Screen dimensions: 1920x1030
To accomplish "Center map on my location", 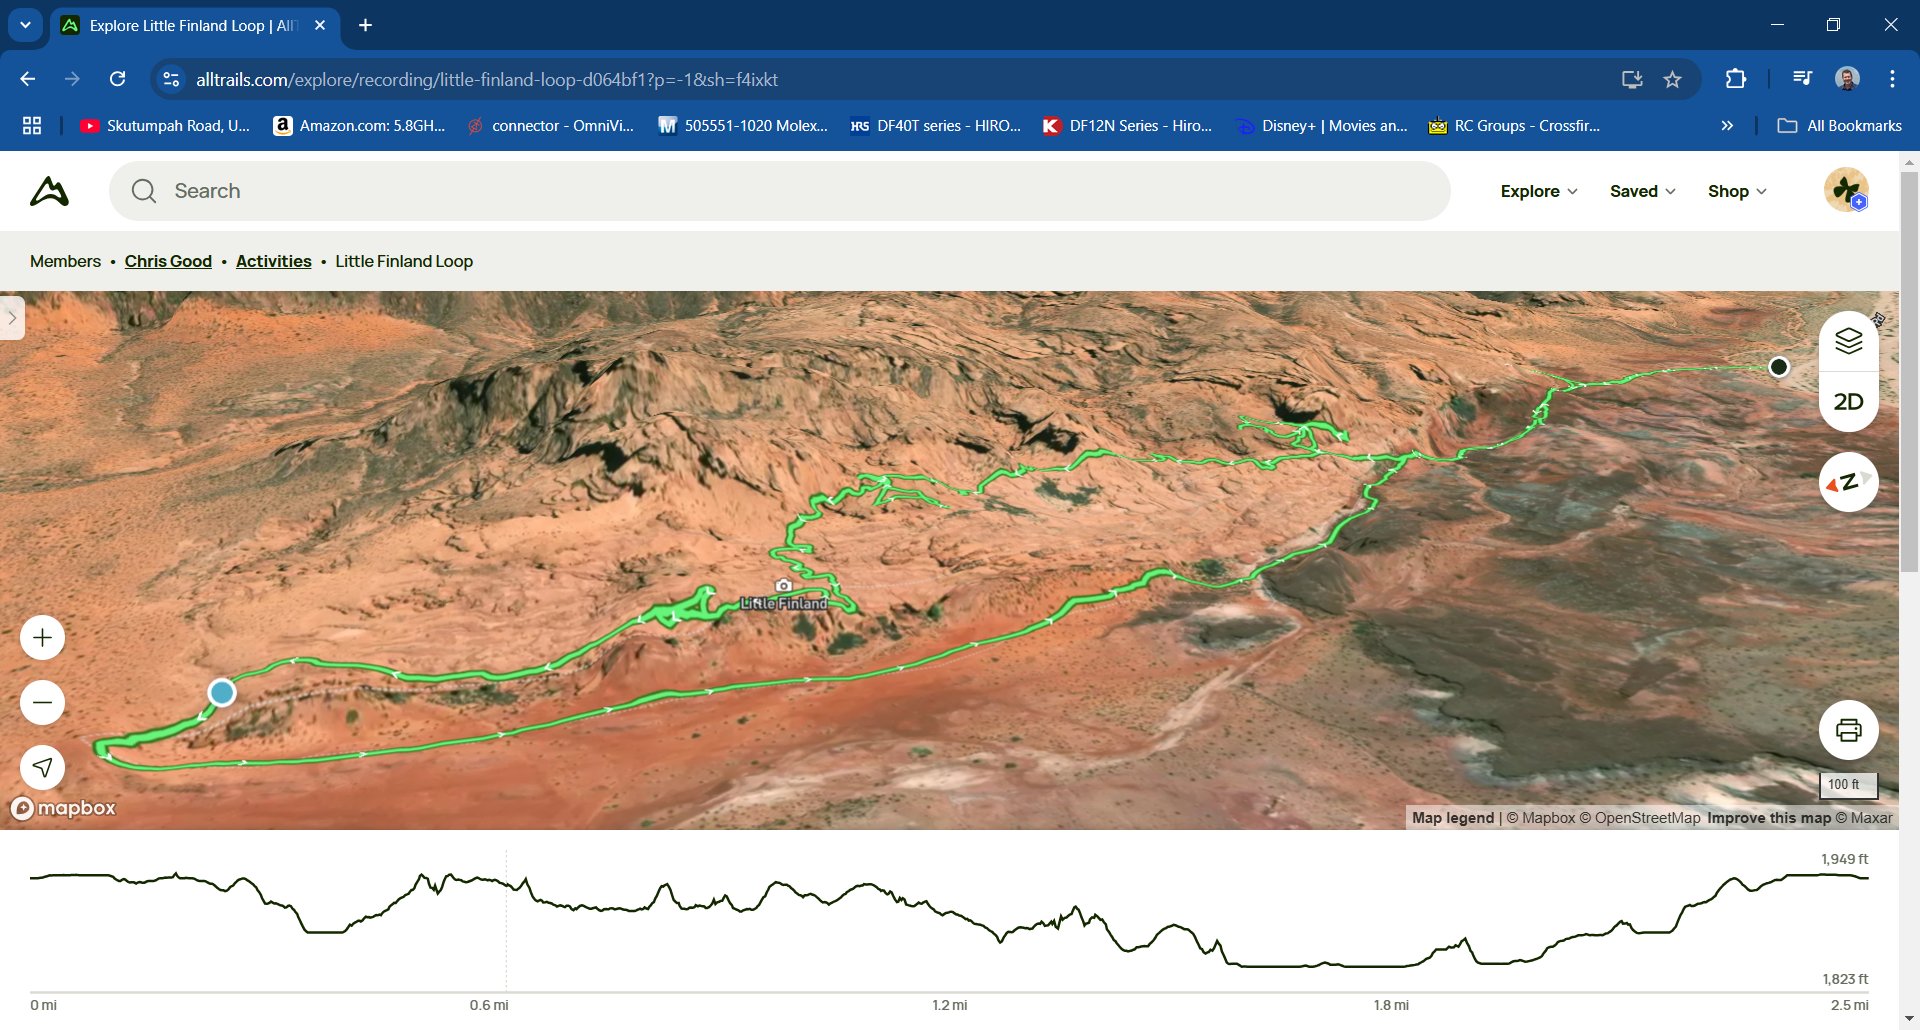I will (x=42, y=767).
